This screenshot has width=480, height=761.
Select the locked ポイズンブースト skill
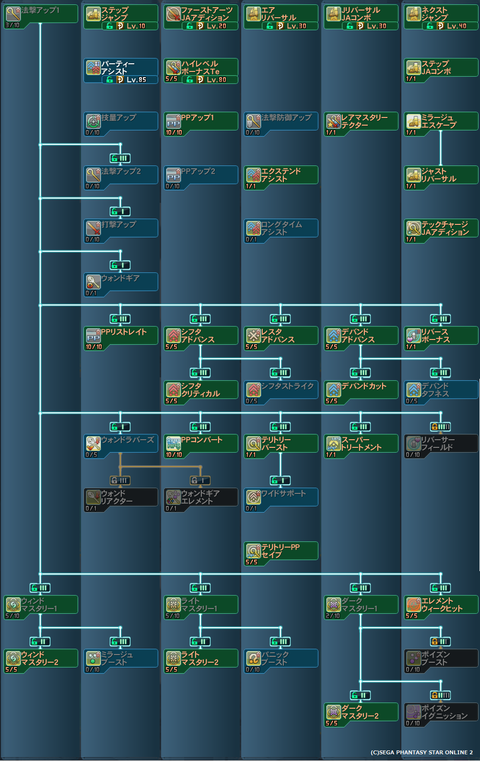click(441, 662)
